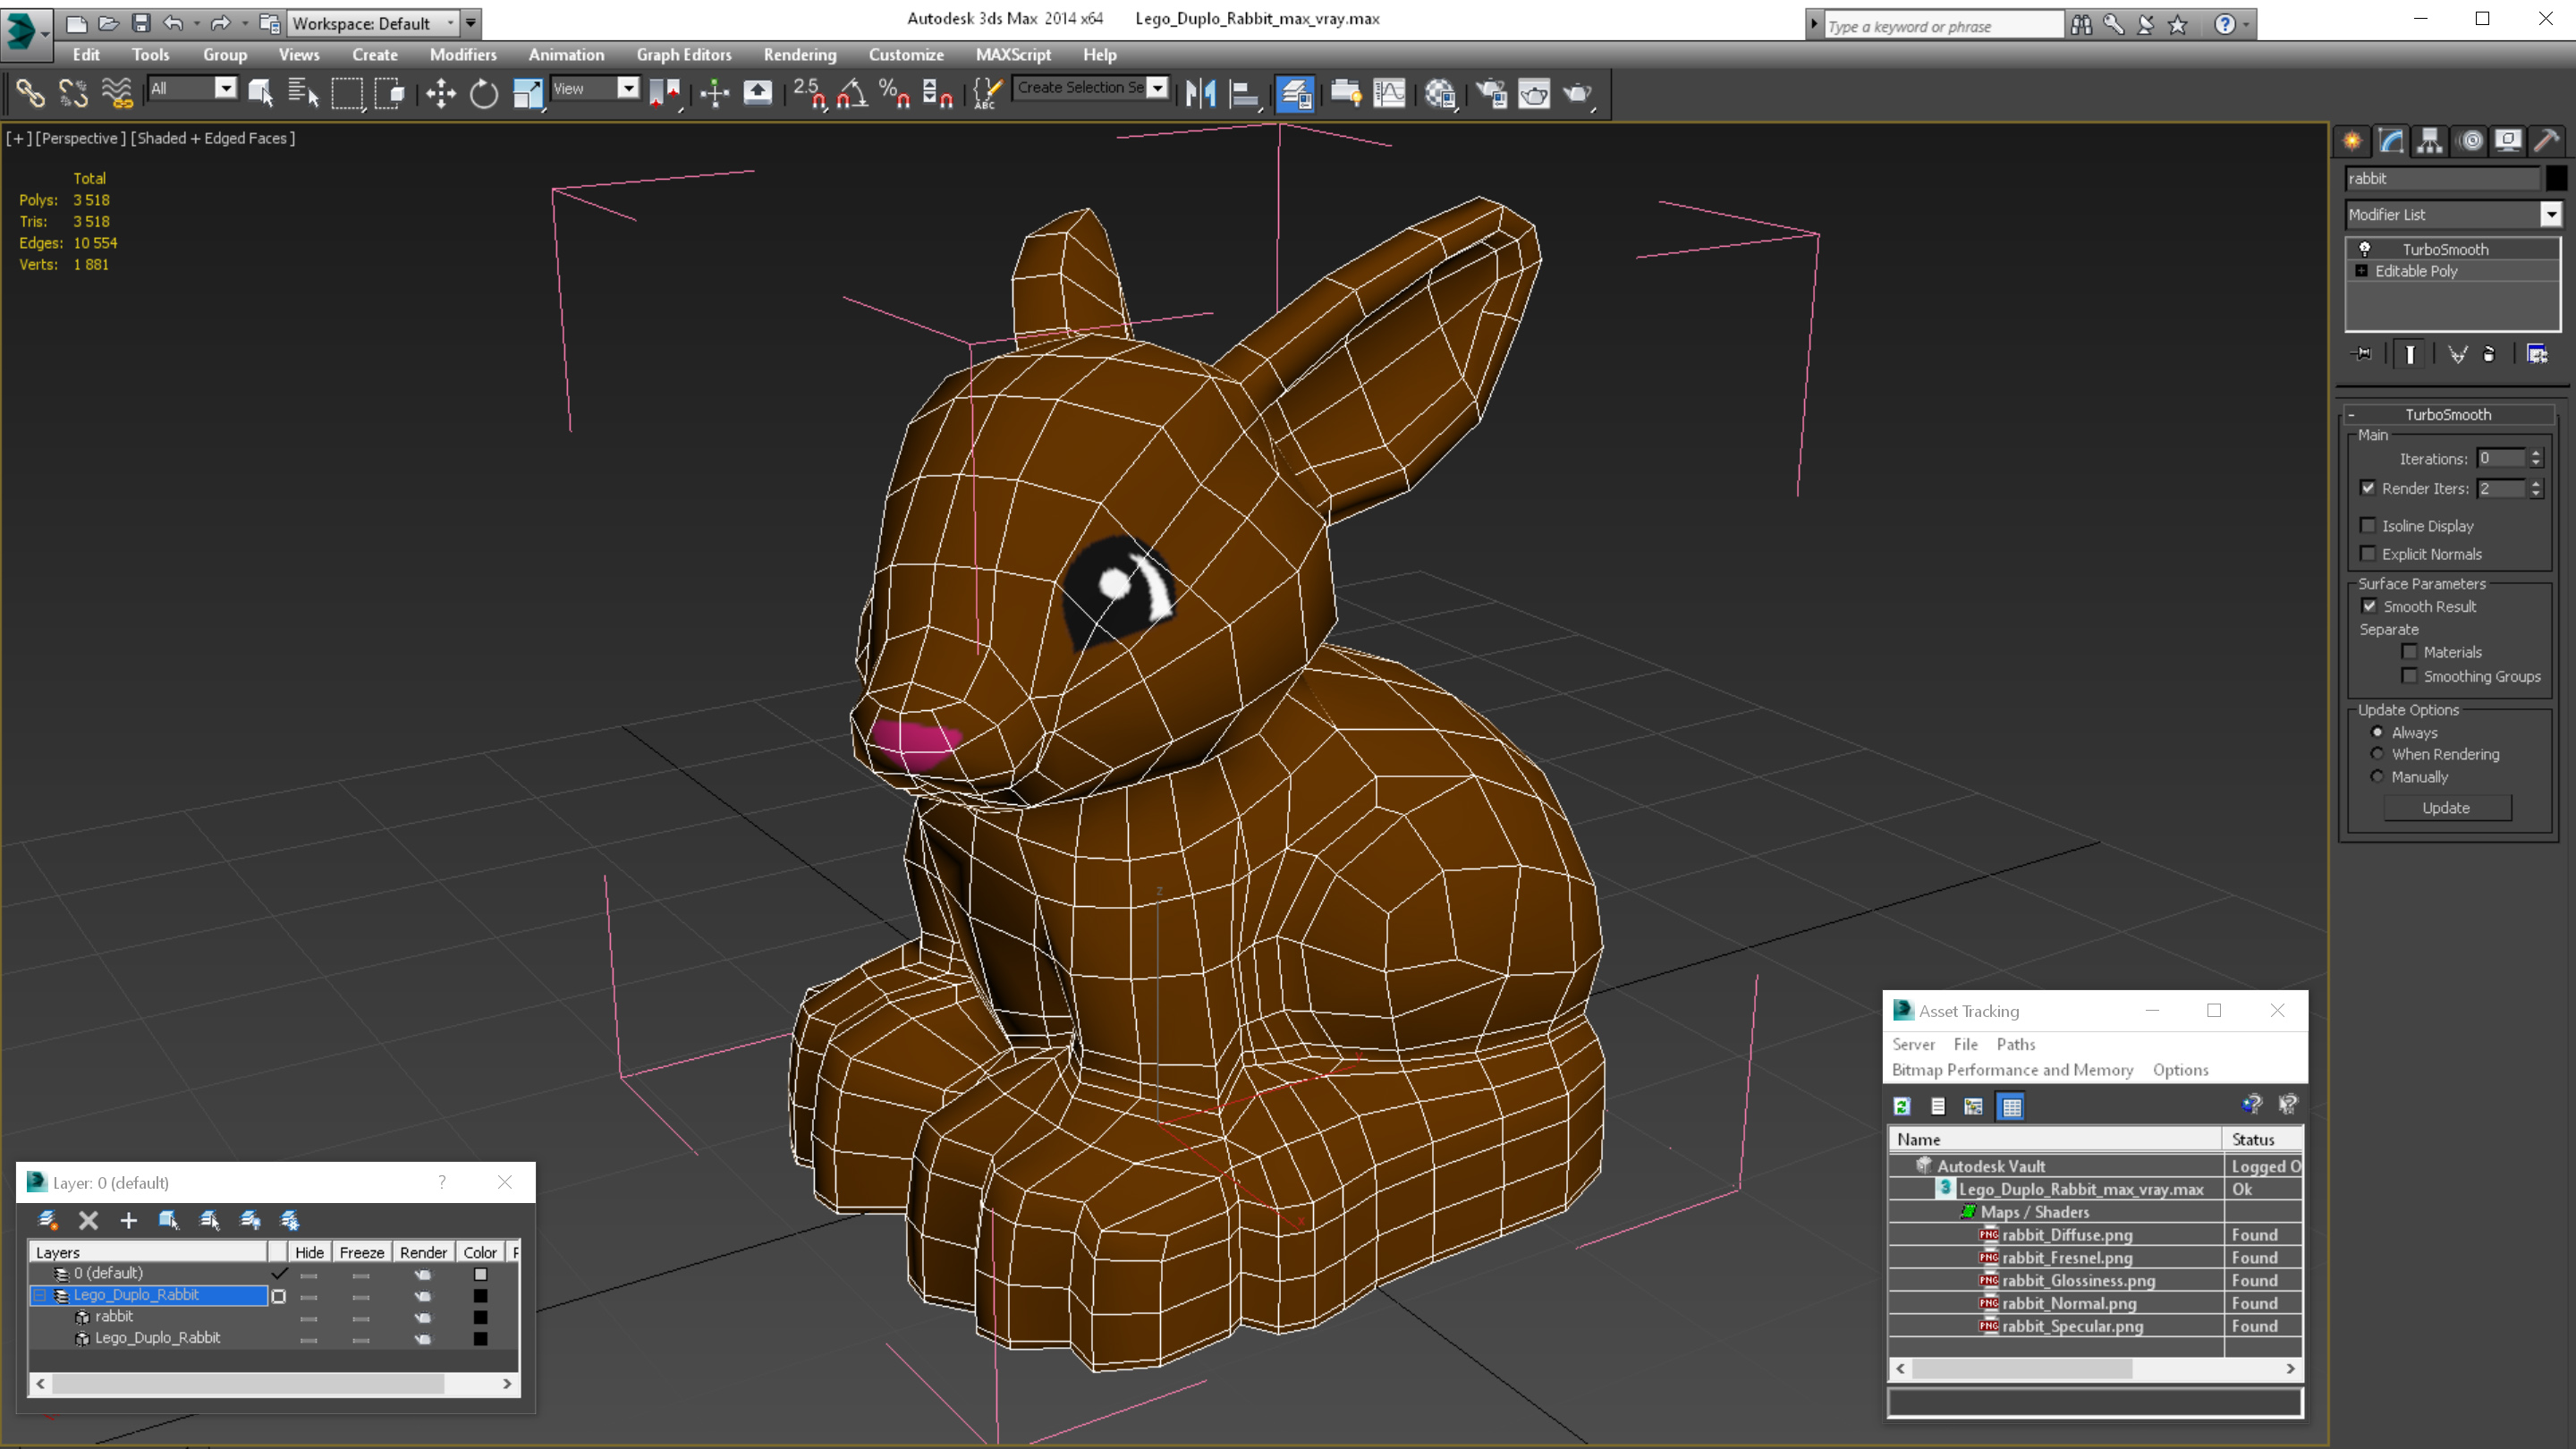Activate the Select and Move tool
The image size is (2576, 1449).
click(x=440, y=93)
